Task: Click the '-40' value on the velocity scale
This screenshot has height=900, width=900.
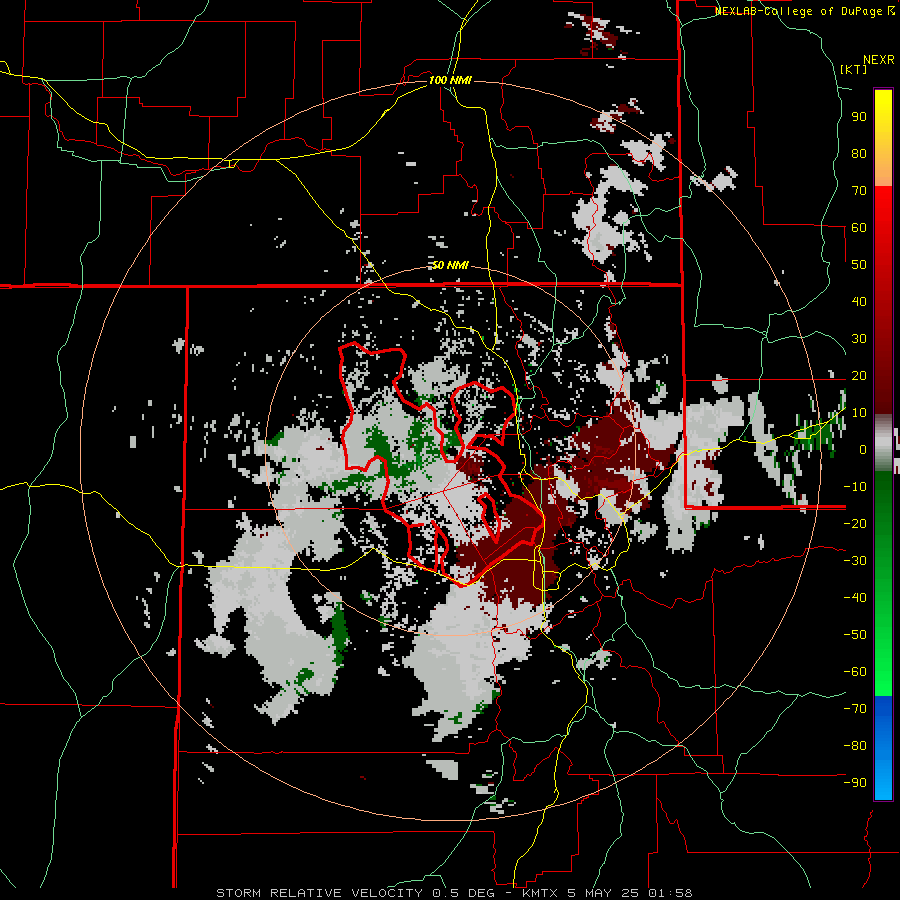Action: [x=855, y=598]
